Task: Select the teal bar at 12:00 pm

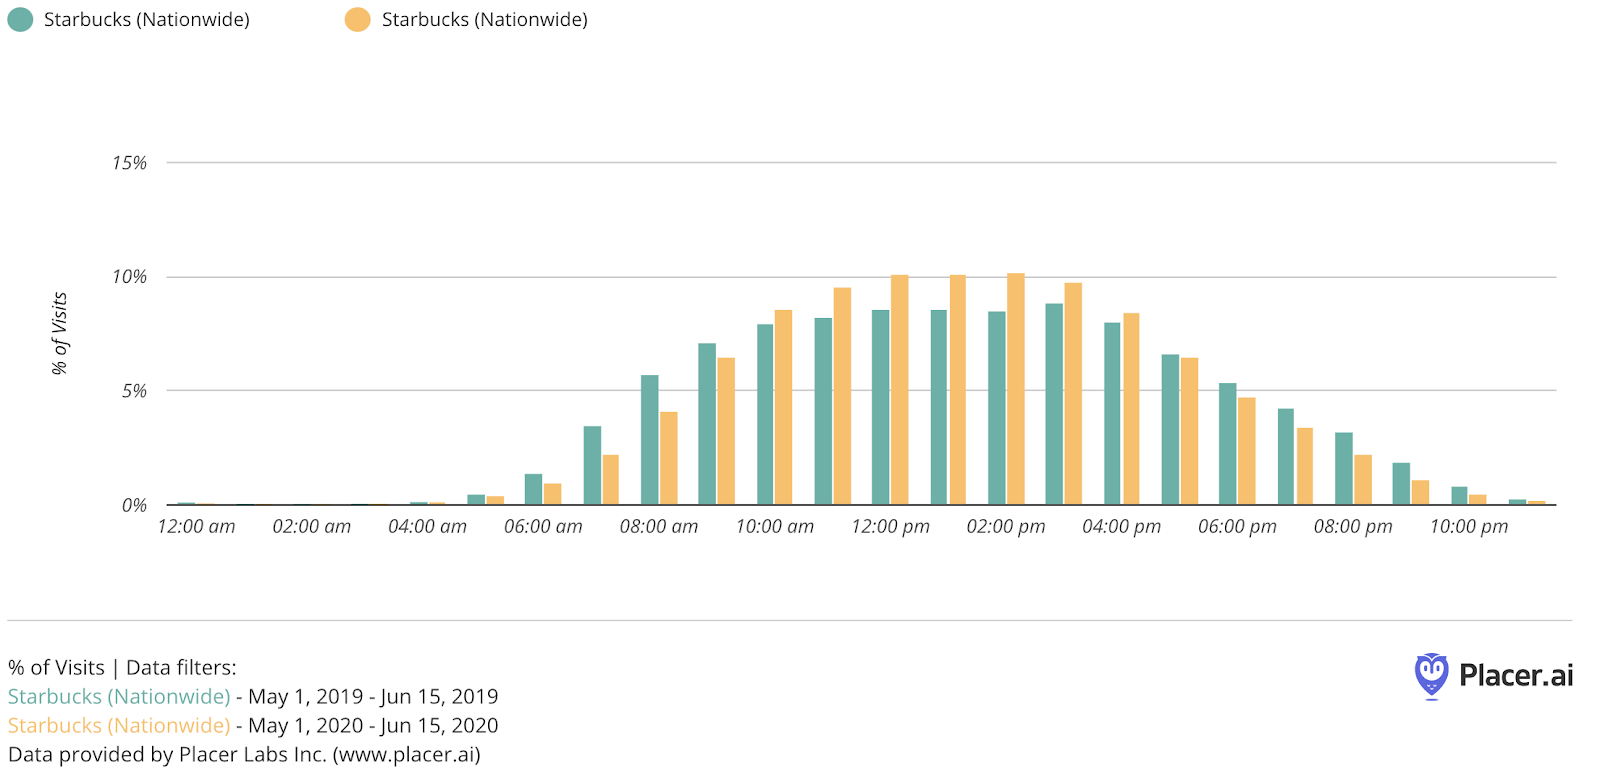Action: tap(881, 407)
